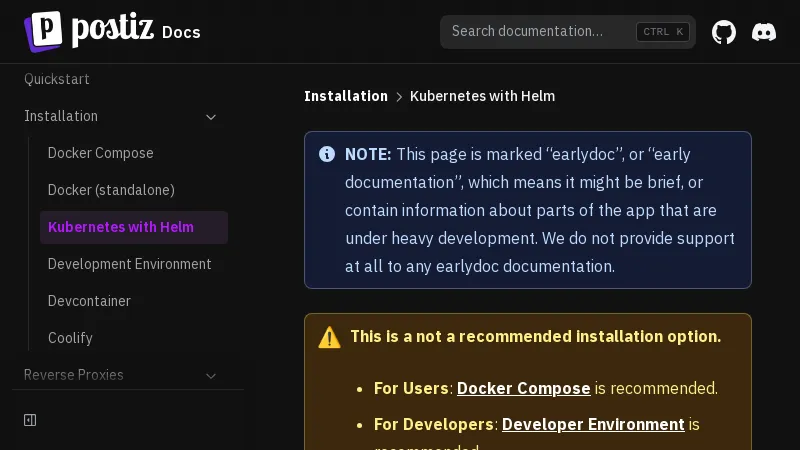Open Development Environment sidebar page
The image size is (800, 450).
(130, 264)
